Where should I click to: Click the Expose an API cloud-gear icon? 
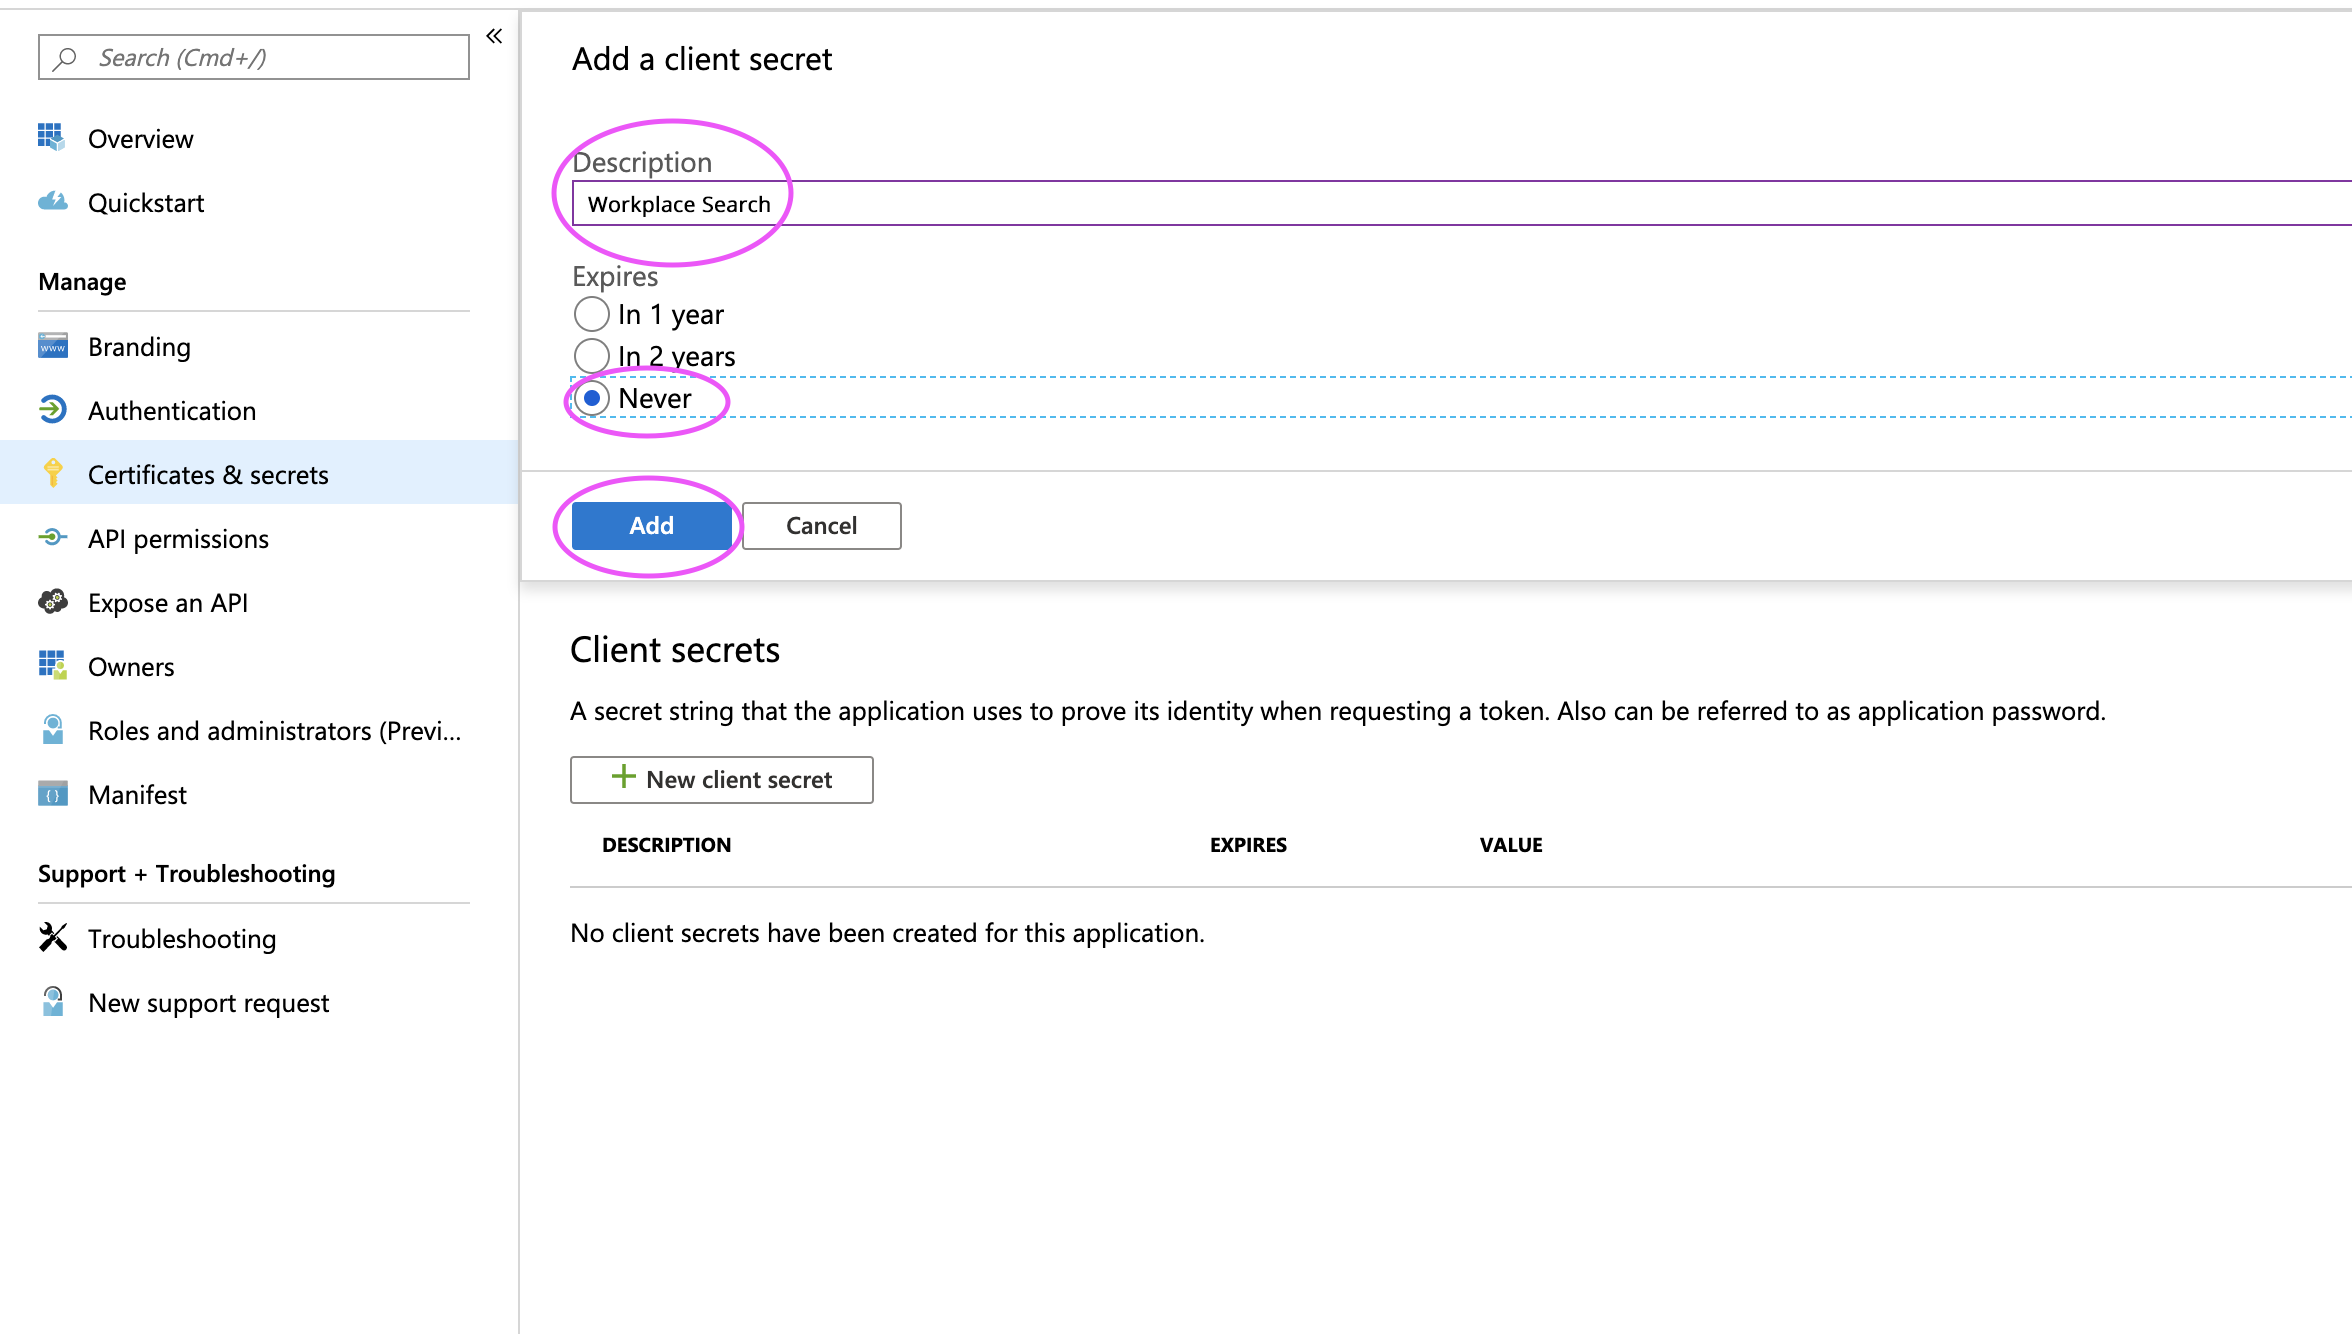(52, 602)
